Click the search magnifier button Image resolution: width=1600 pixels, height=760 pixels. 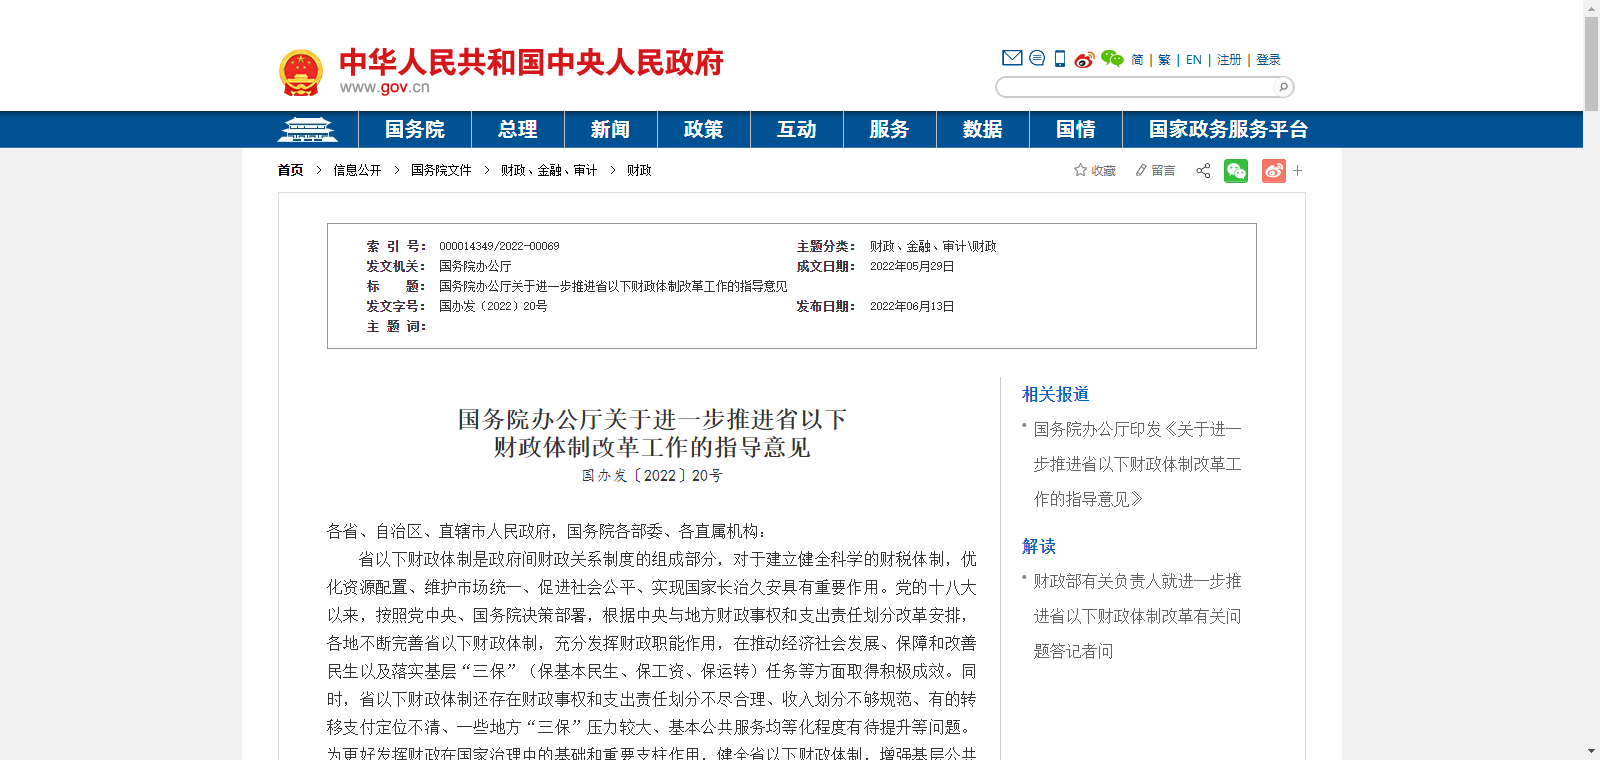click(1283, 87)
